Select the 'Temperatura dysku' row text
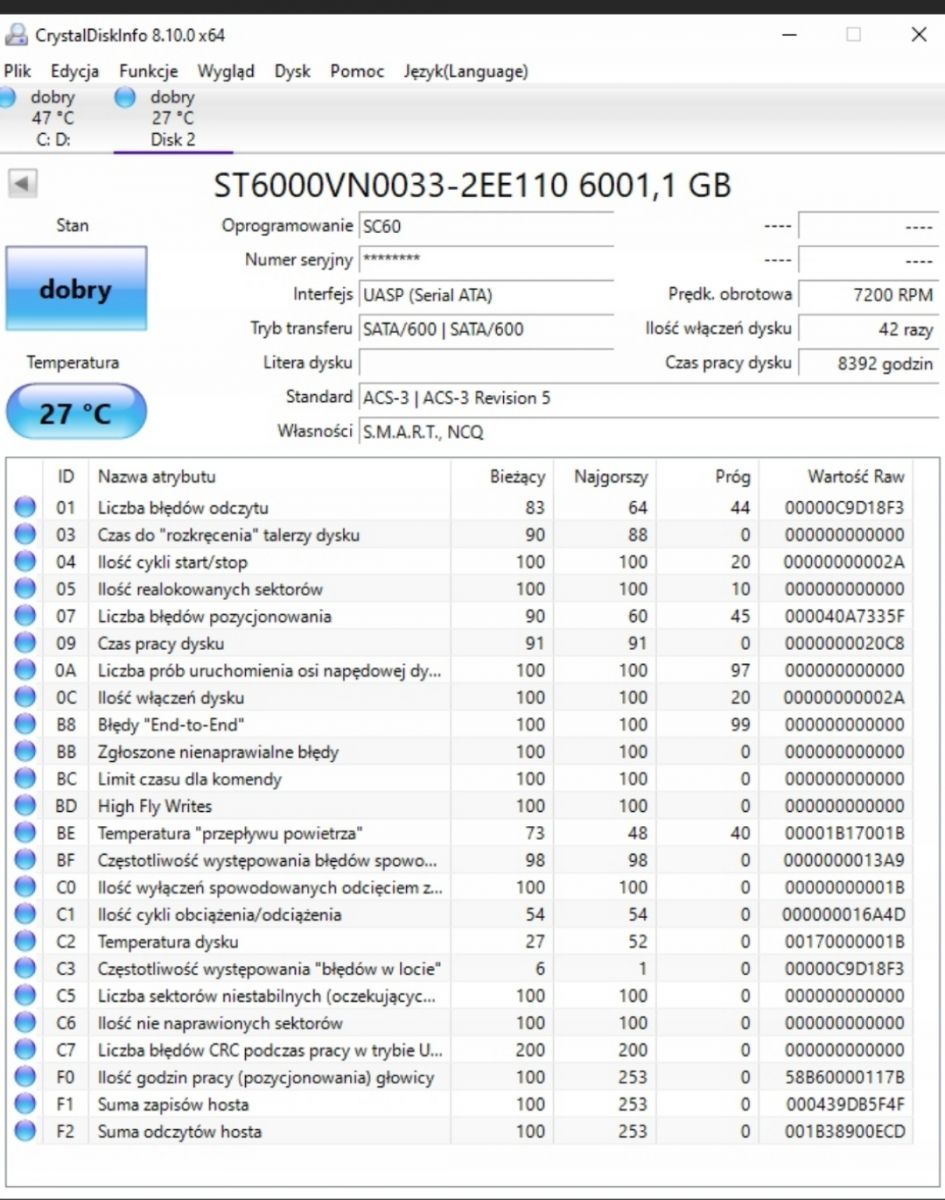The image size is (945, 1200). pos(168,941)
